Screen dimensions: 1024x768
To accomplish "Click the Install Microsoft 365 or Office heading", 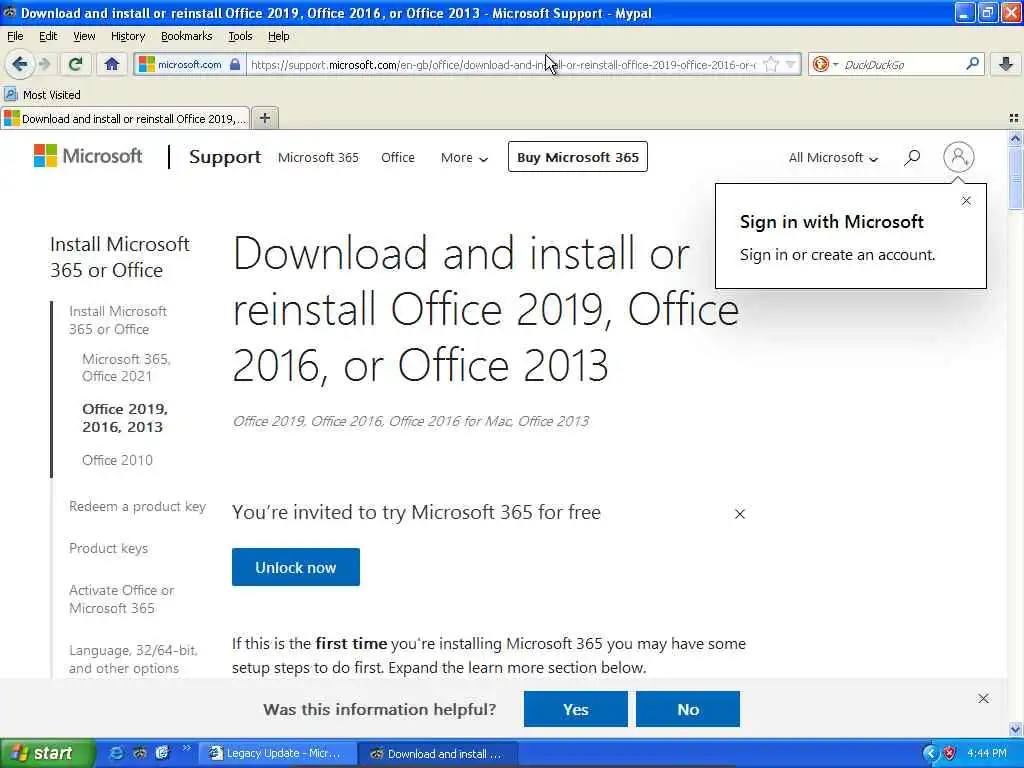I will [x=120, y=257].
